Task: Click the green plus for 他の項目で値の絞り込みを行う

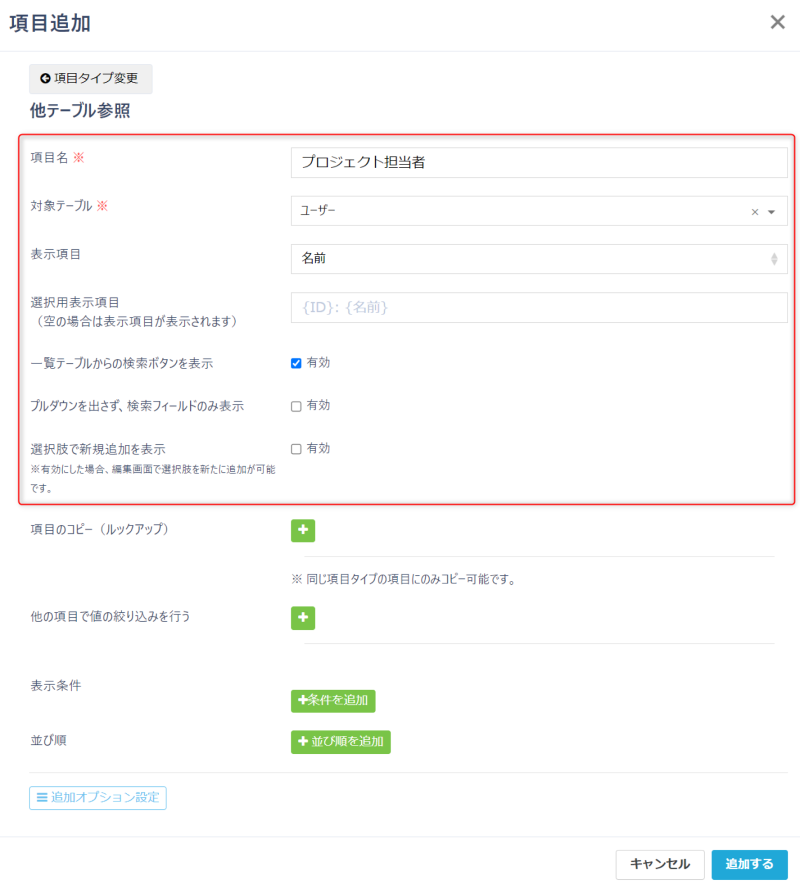Action: tap(302, 618)
